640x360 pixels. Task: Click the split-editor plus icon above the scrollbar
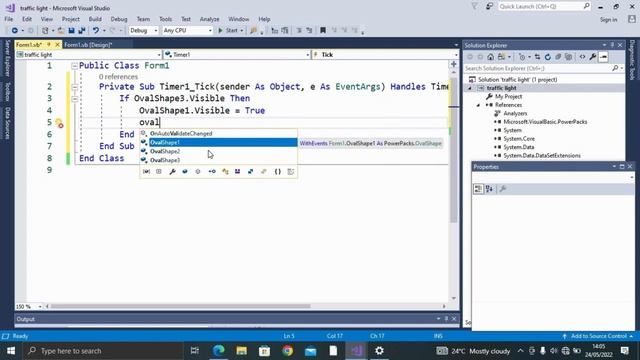[453, 64]
